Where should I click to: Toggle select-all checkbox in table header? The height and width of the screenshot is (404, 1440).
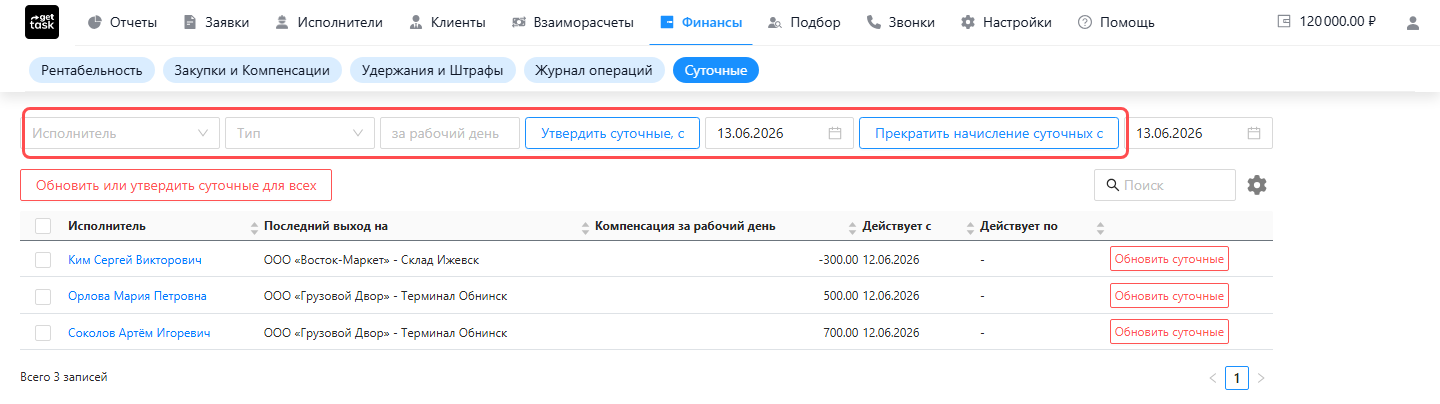pos(43,226)
